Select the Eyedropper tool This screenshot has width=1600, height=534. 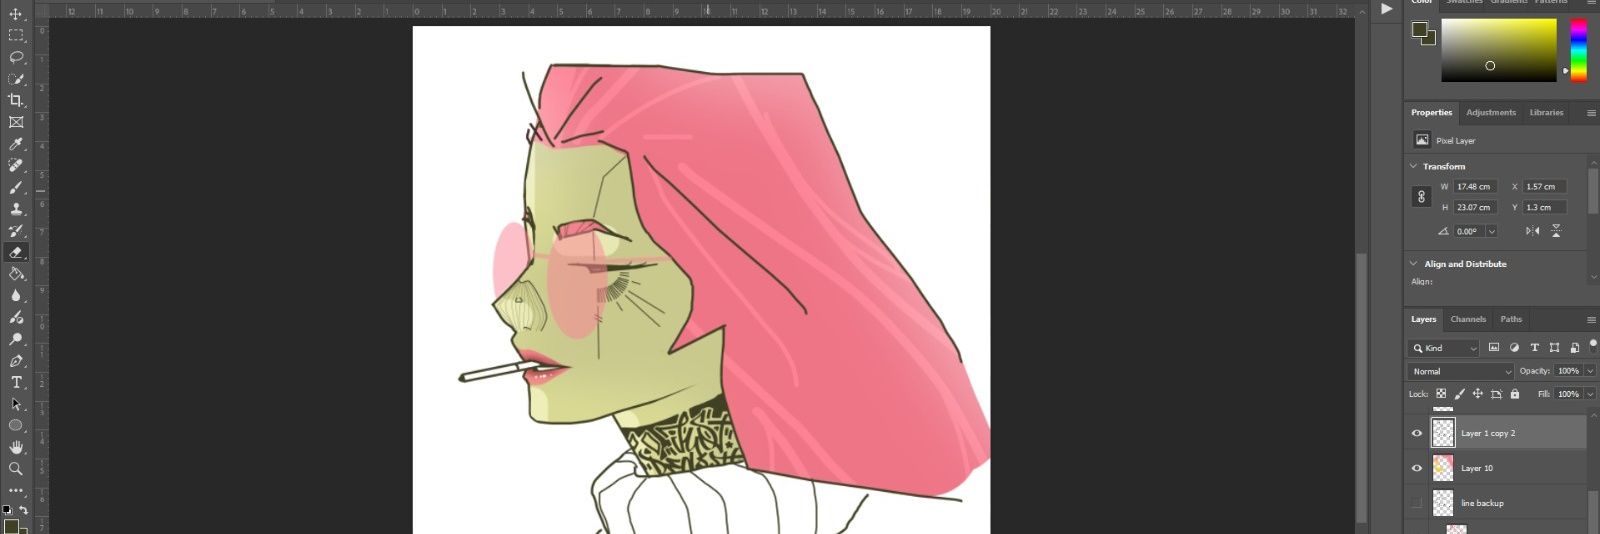(x=16, y=144)
